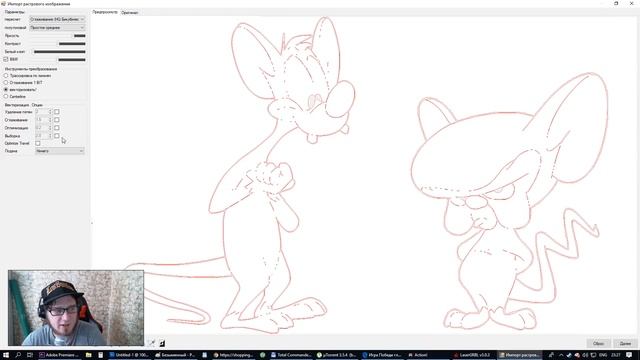Select the Centerline radio option
640x360 pixels.
tap(15, 96)
